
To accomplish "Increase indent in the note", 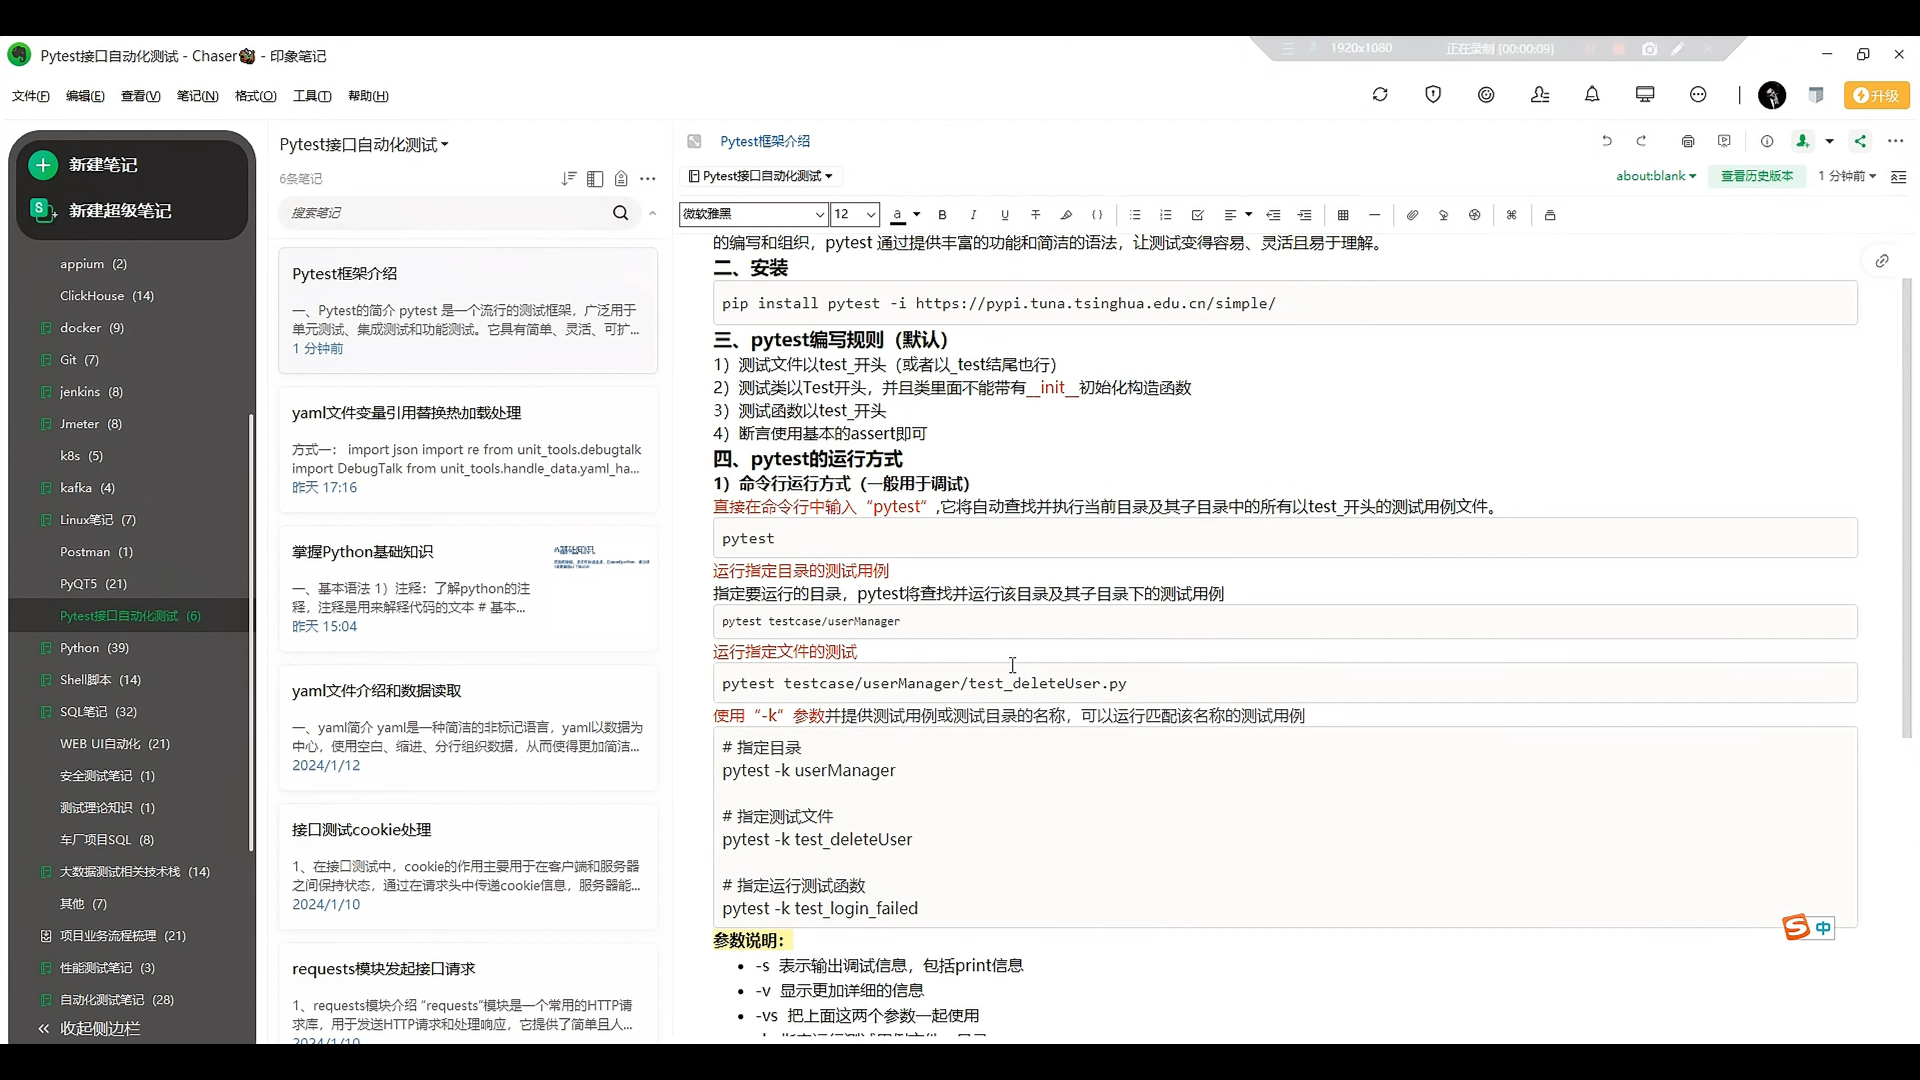I will coord(1305,215).
